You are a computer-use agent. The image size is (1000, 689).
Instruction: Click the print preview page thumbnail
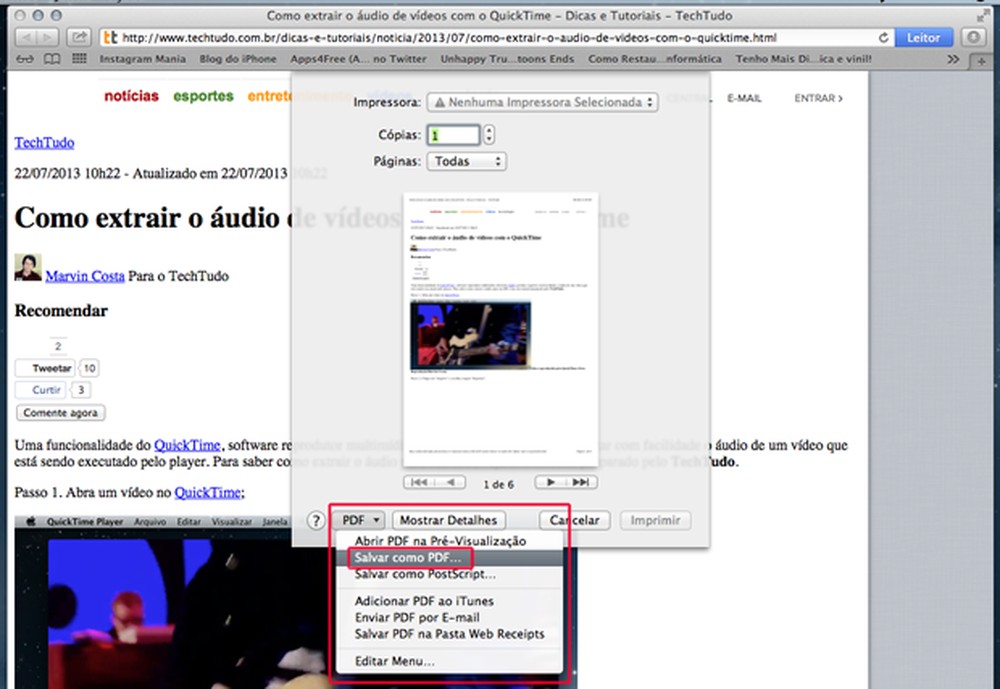[501, 329]
